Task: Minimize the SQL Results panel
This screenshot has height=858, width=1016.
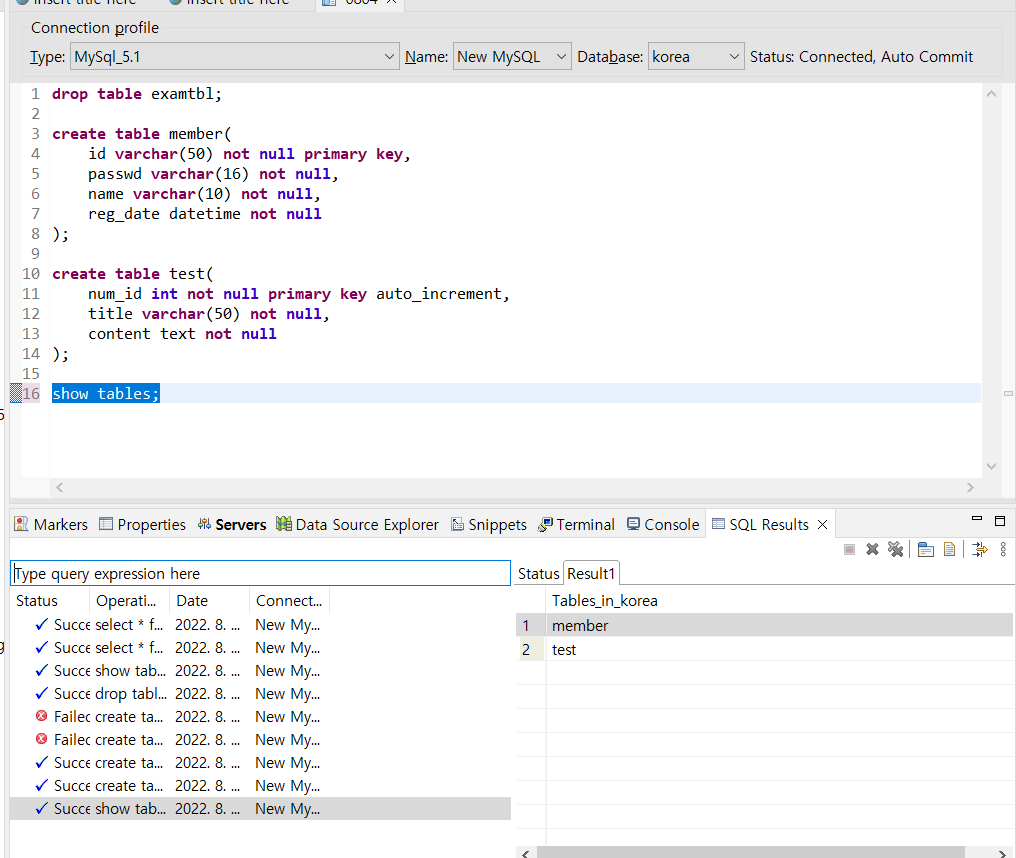Action: click(977, 519)
